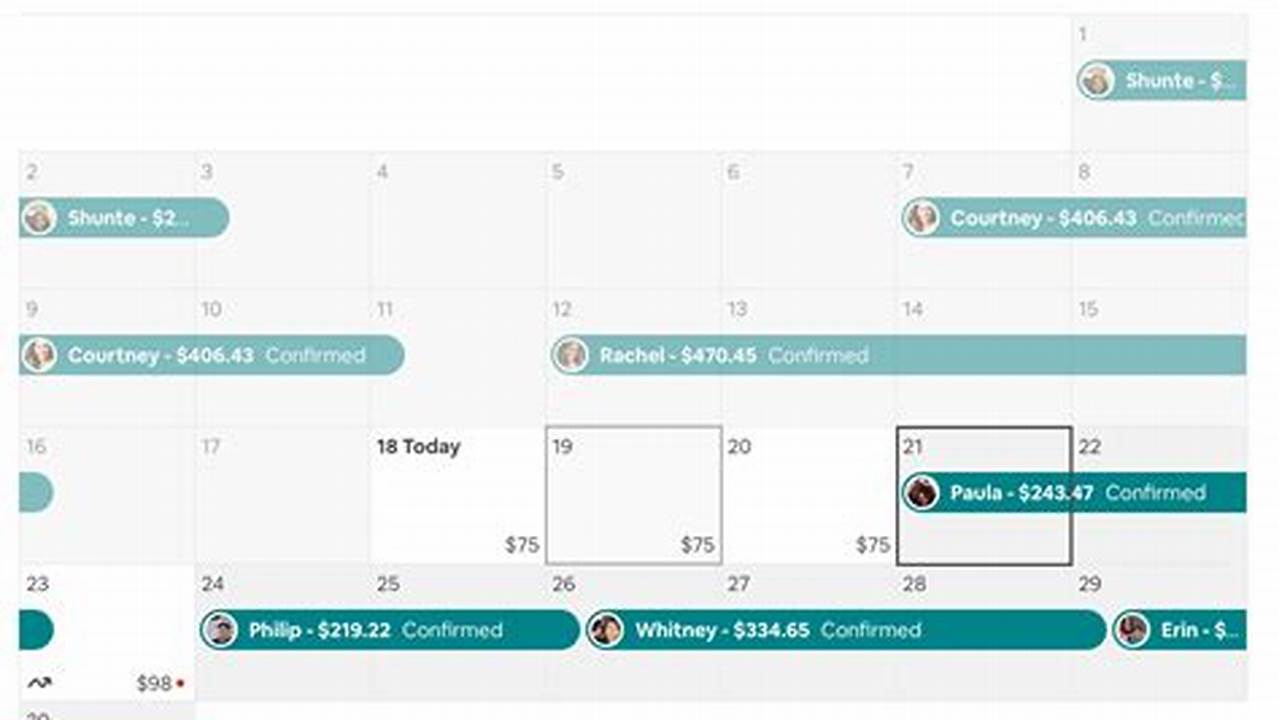
Task: Select today's date, October 18
Action: click(418, 447)
